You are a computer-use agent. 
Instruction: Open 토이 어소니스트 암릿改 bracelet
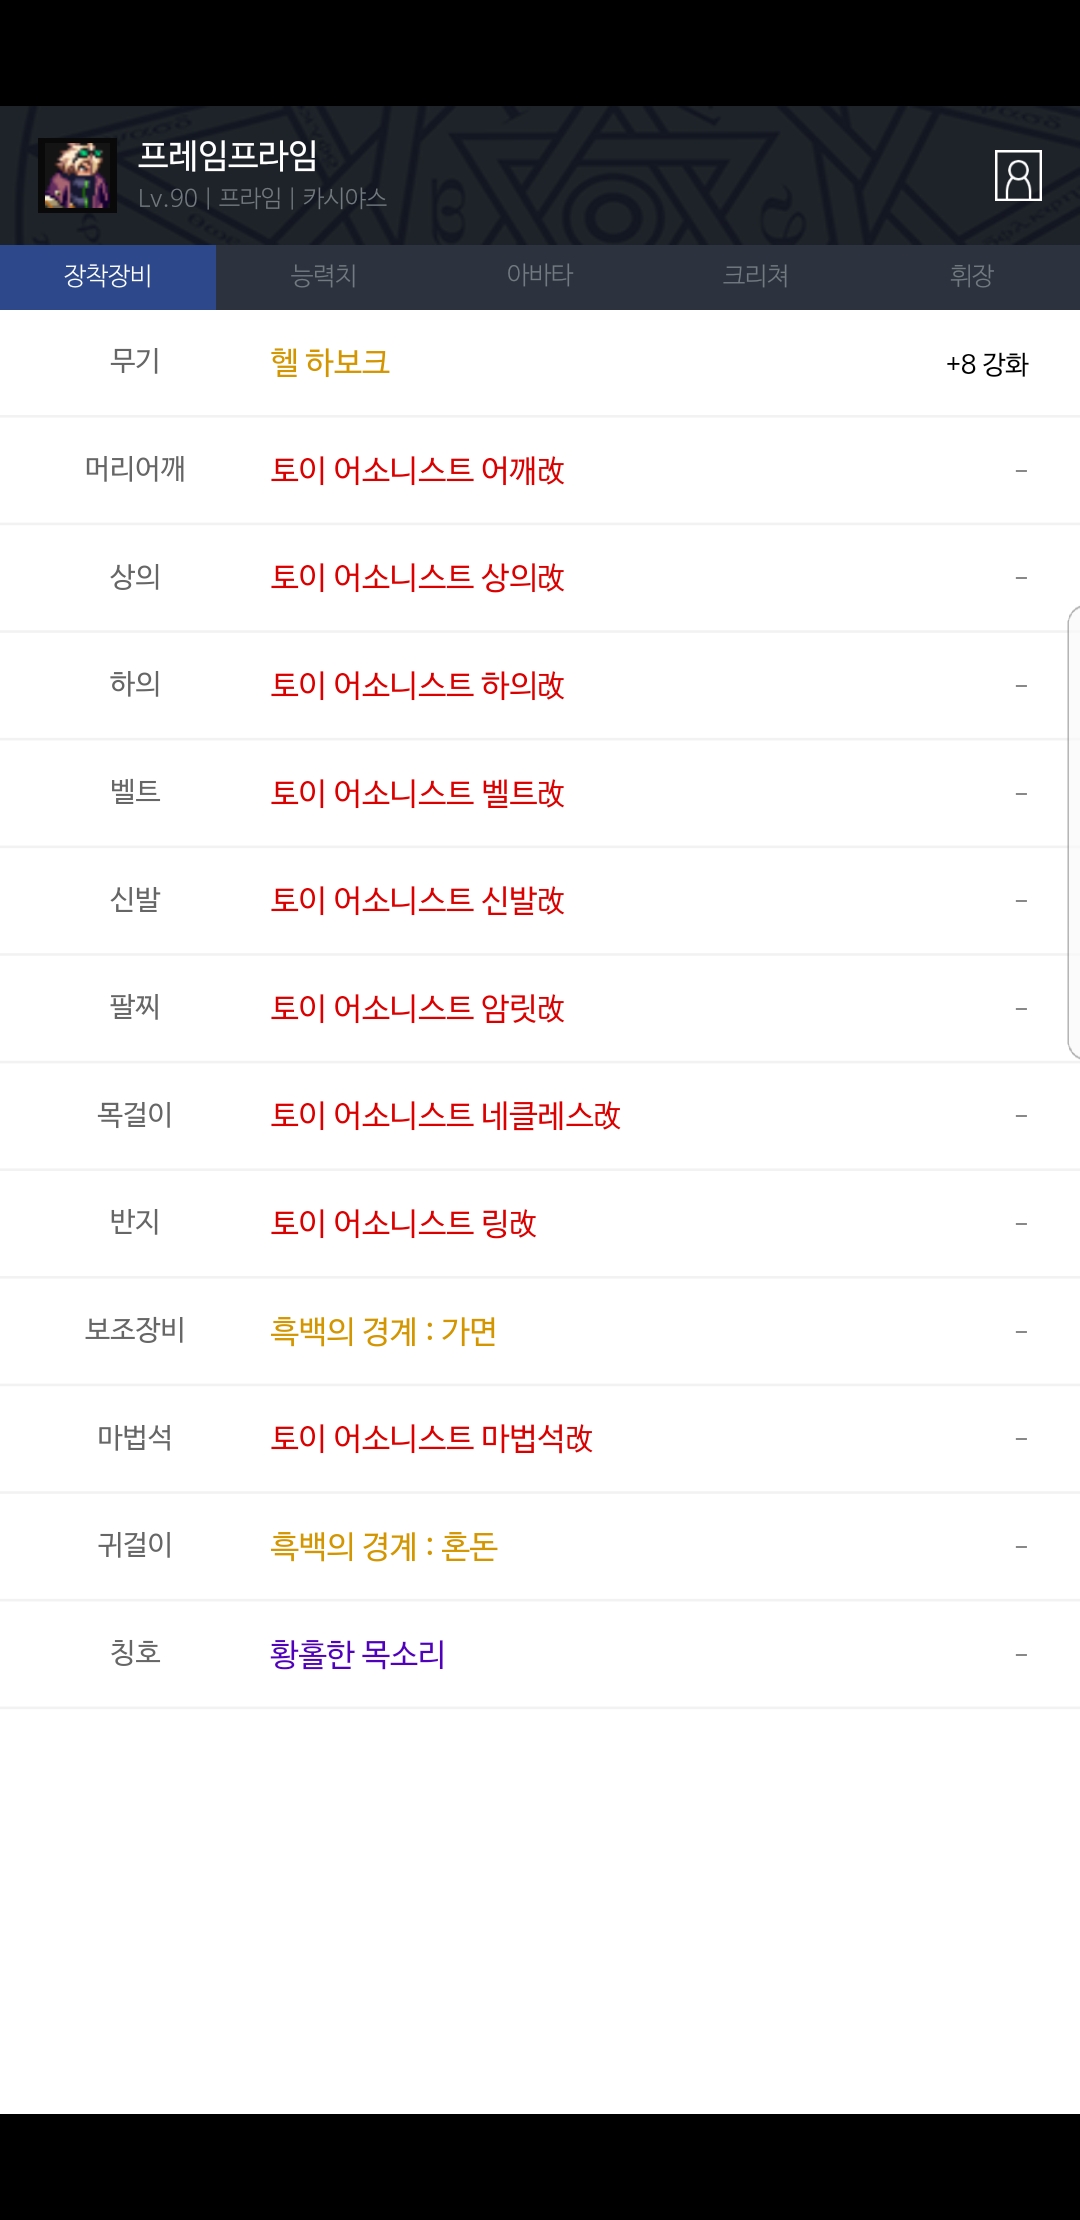coord(417,1008)
